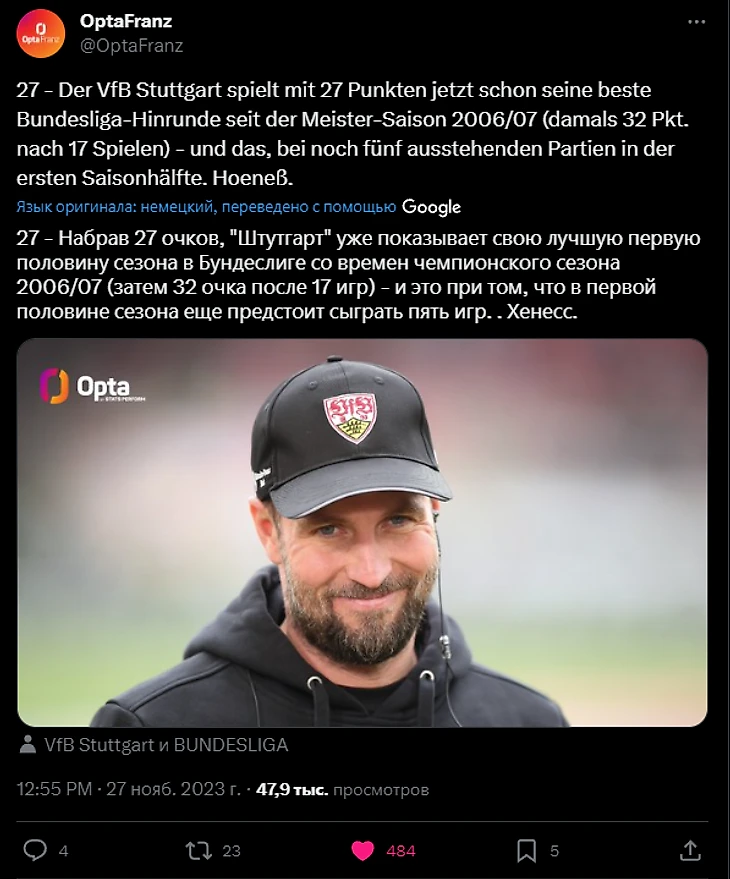Click the Google translation attribution logo

point(431,207)
